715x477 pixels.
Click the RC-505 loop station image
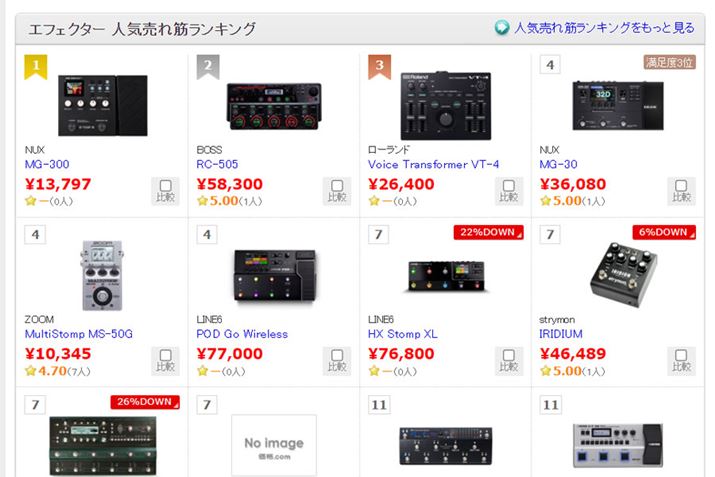274,106
